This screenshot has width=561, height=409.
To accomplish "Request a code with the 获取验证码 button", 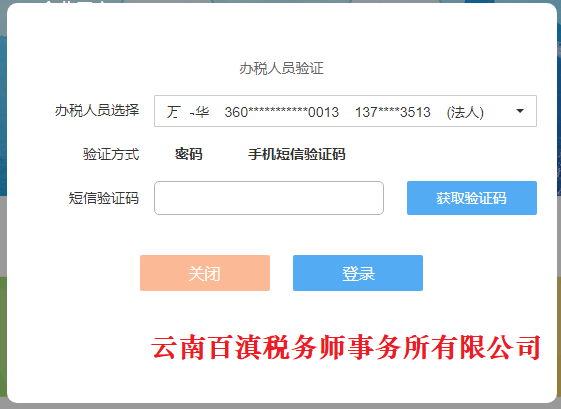I will (x=472, y=198).
